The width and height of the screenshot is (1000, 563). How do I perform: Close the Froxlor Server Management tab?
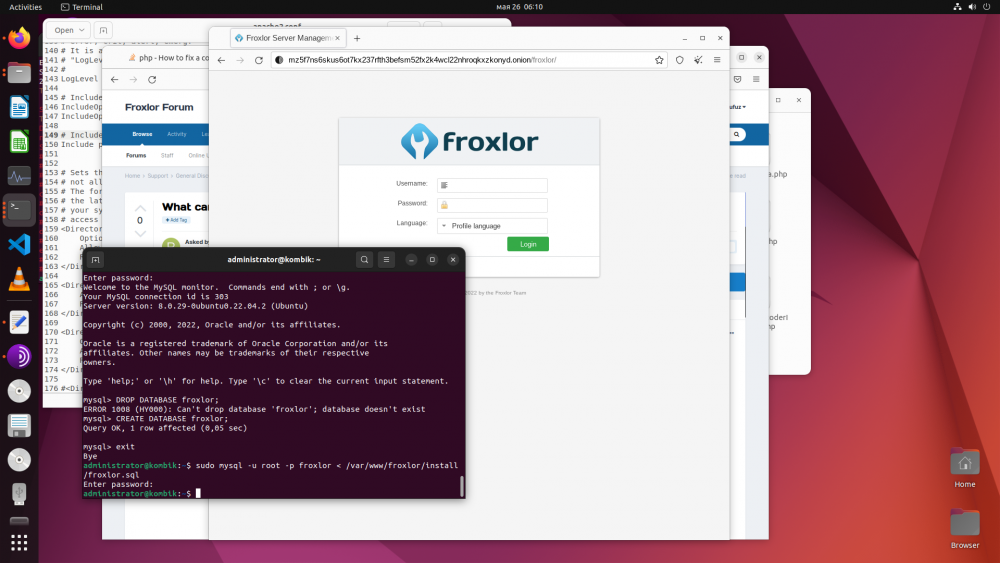pyautogui.click(x=337, y=38)
